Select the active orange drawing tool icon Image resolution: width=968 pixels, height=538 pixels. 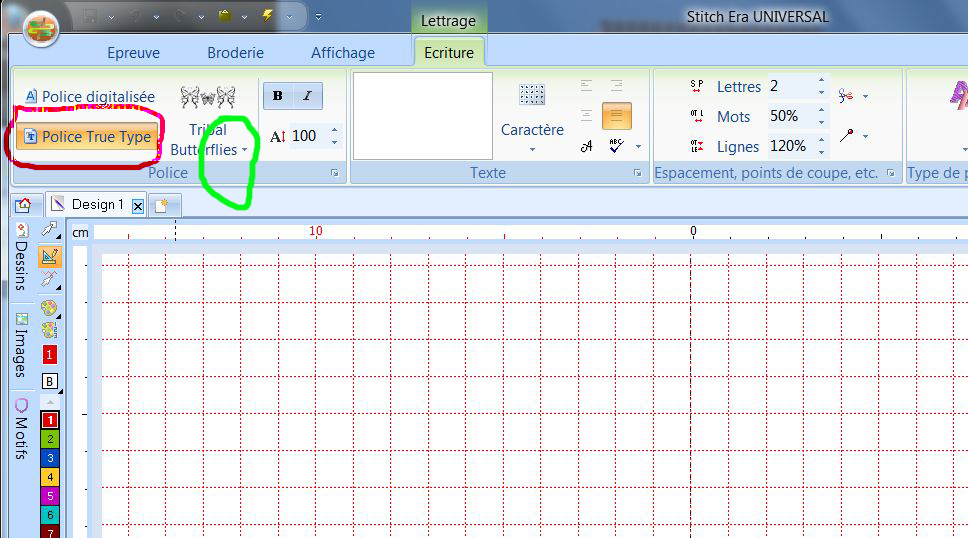click(x=49, y=257)
